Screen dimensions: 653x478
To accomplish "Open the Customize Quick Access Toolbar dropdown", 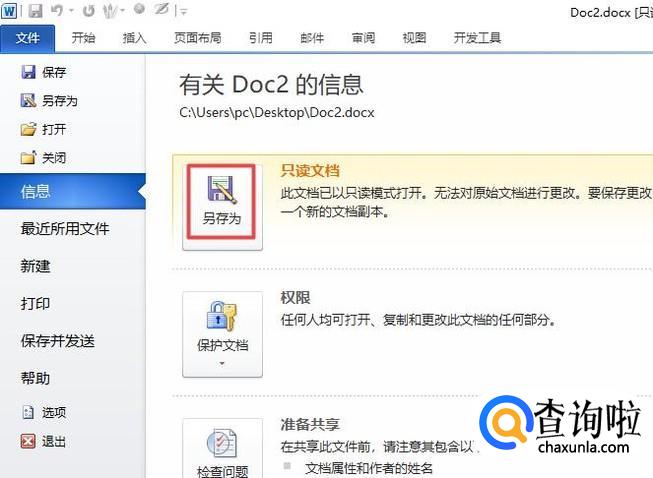I will click(x=184, y=12).
